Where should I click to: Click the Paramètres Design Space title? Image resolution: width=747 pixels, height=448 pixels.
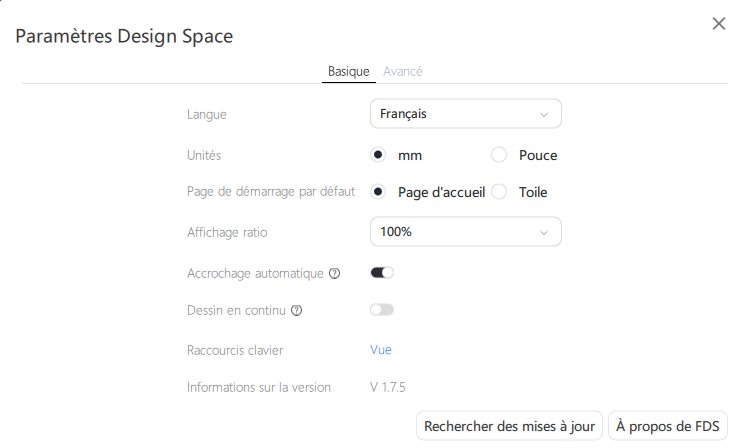[x=124, y=37]
